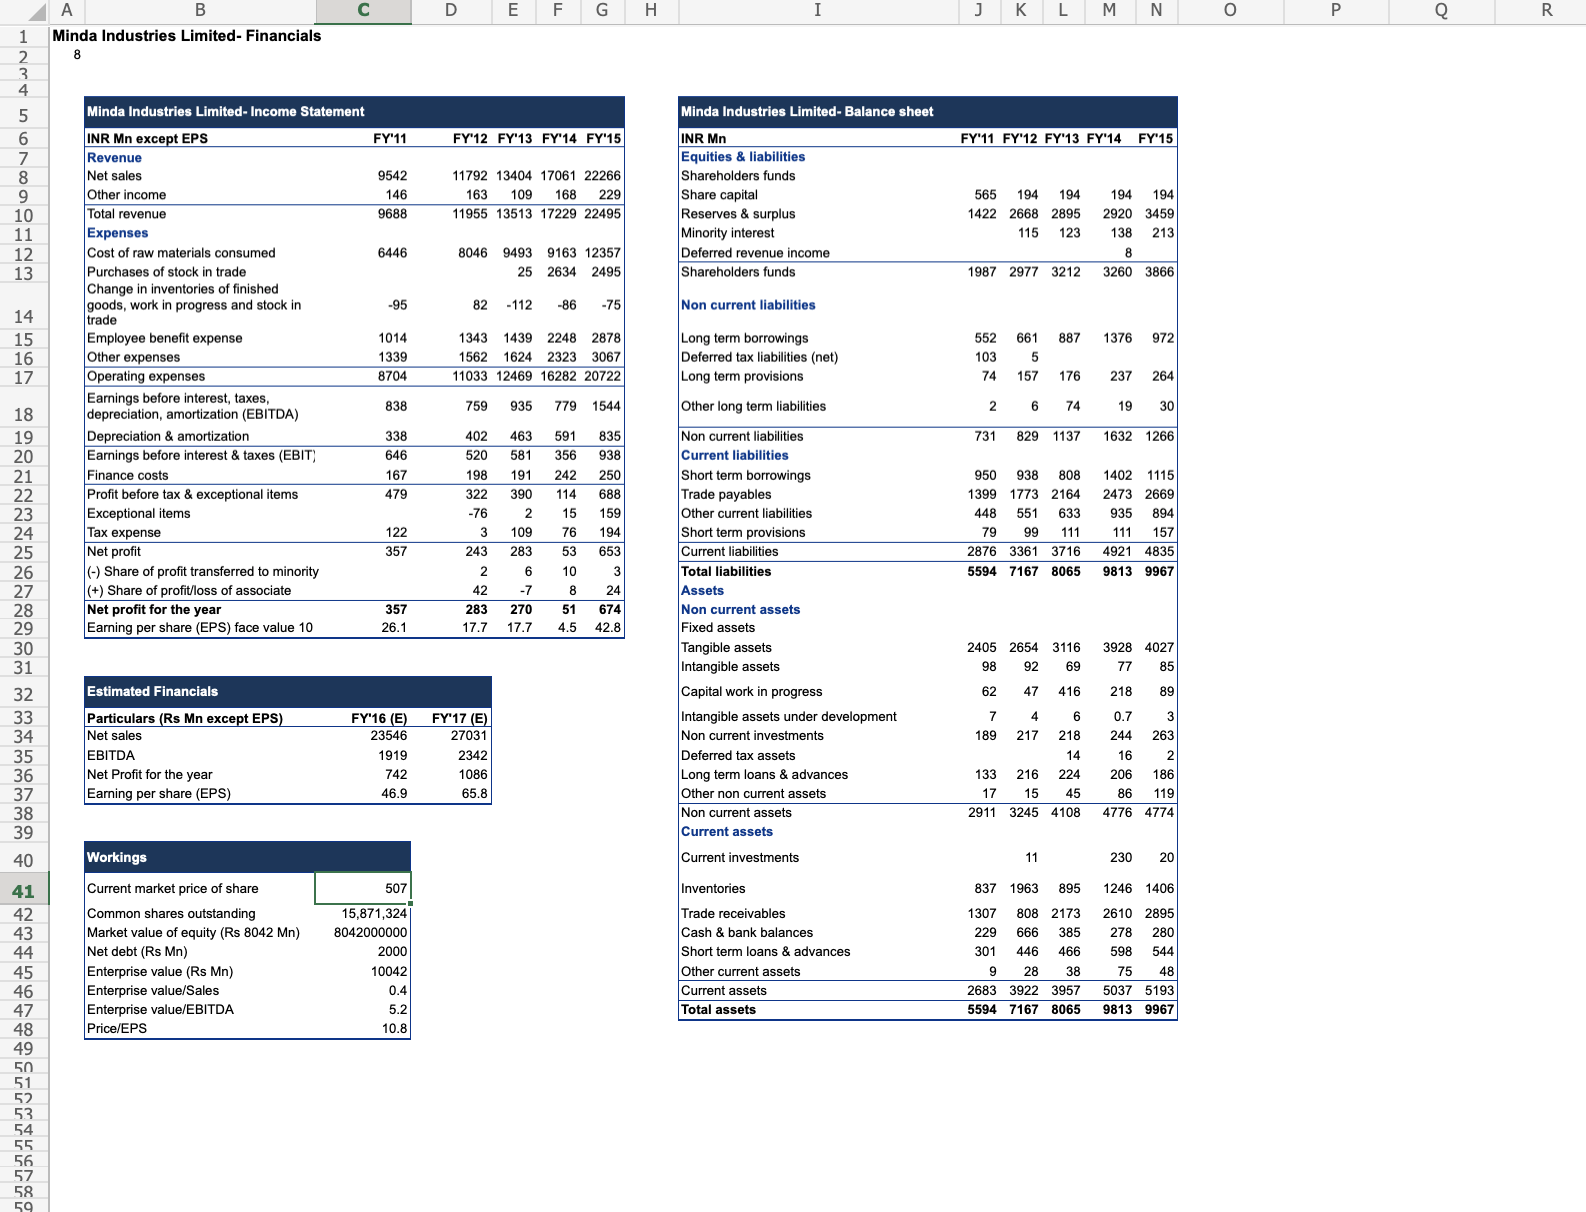Click the Balance sheet section header
The height and width of the screenshot is (1212, 1586).
click(928, 111)
